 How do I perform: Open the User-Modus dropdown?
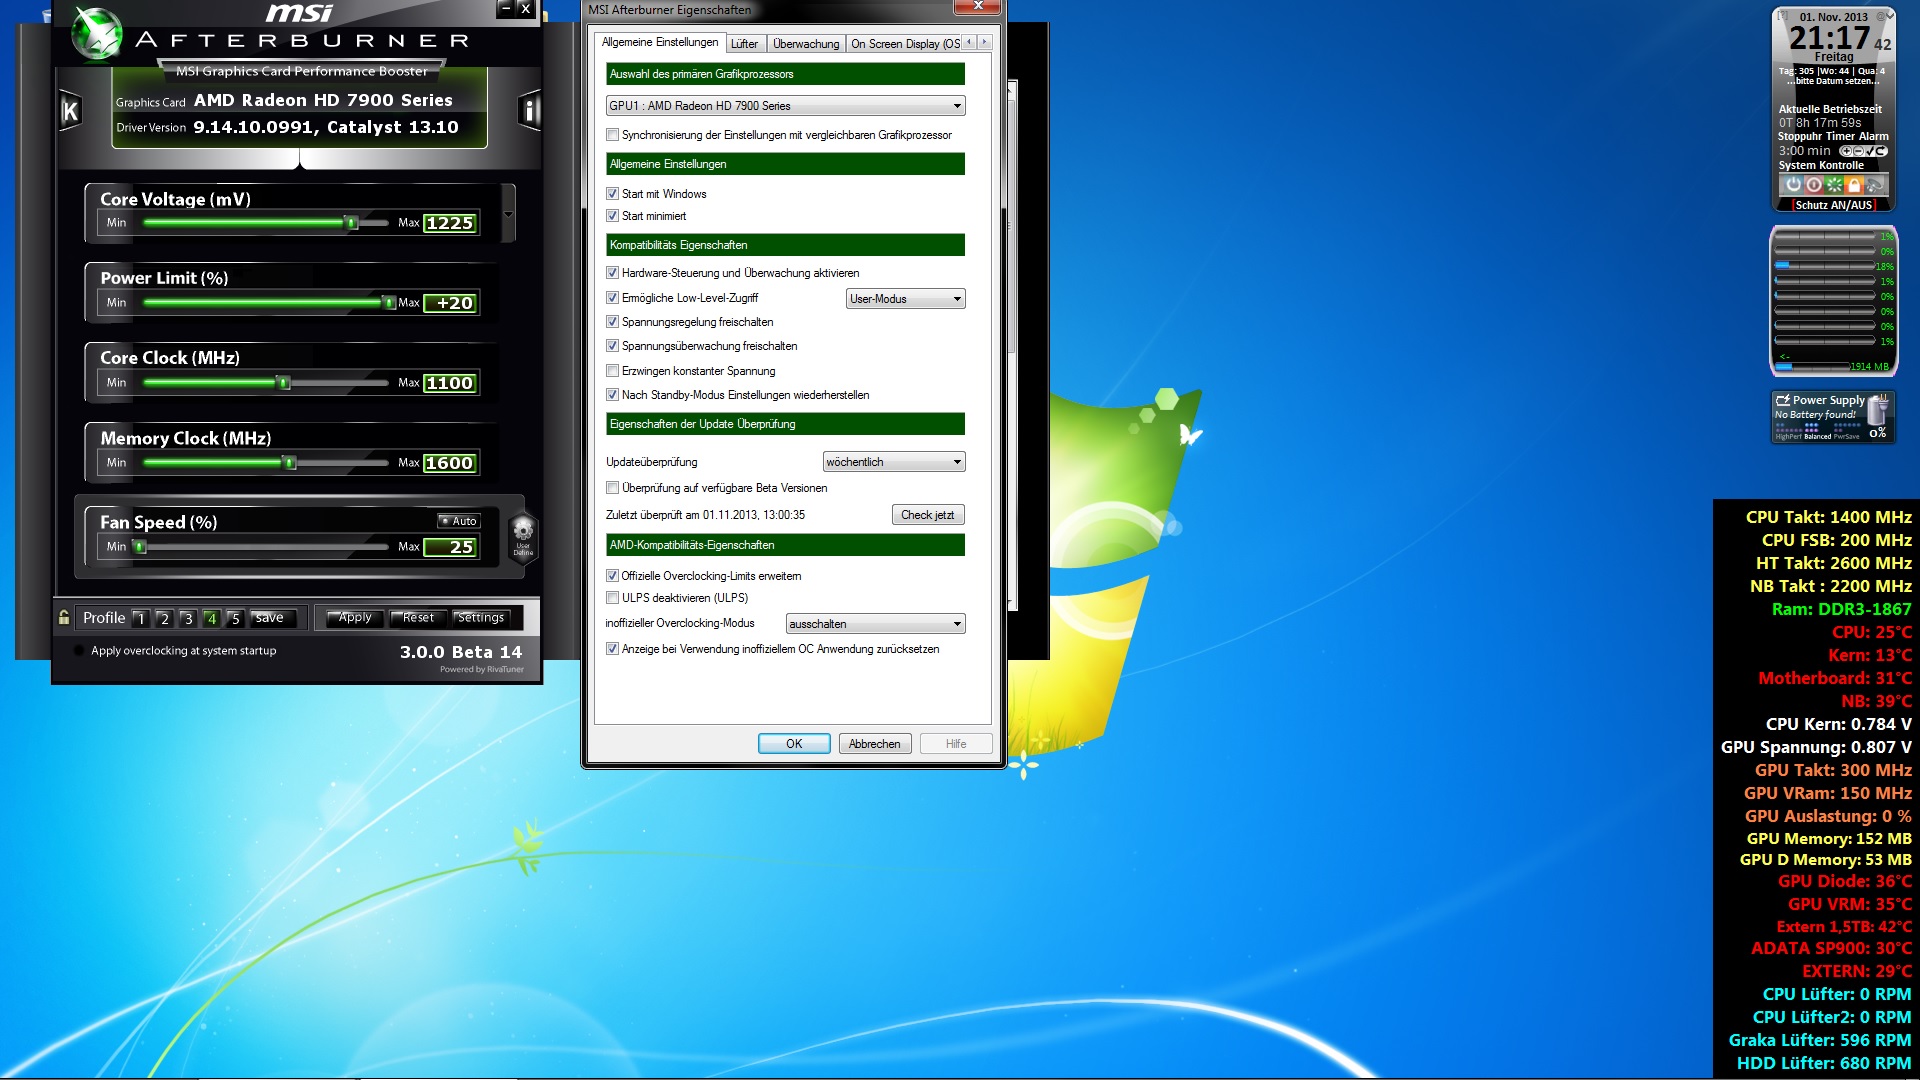(905, 299)
